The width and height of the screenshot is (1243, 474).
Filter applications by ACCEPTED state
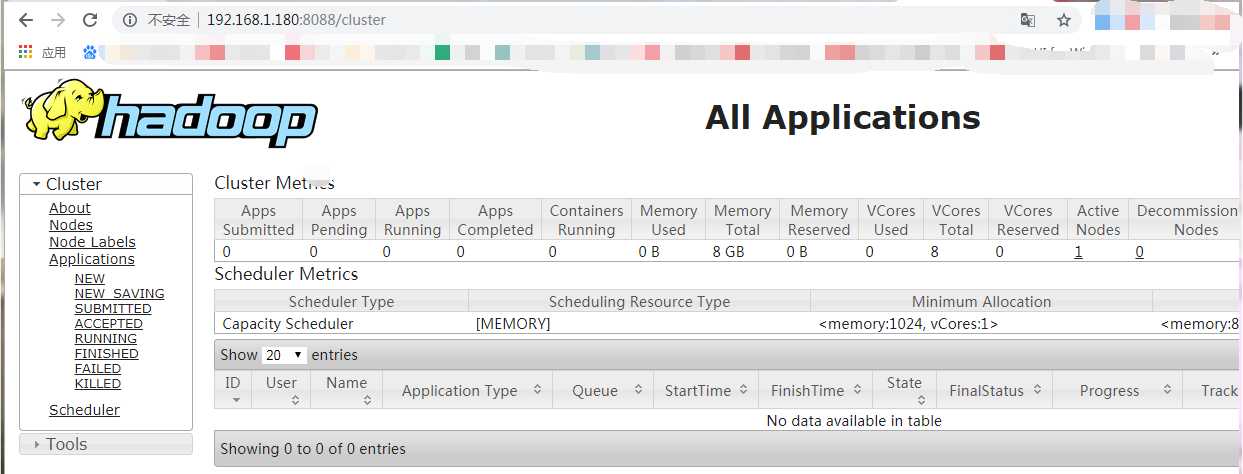[108, 324]
